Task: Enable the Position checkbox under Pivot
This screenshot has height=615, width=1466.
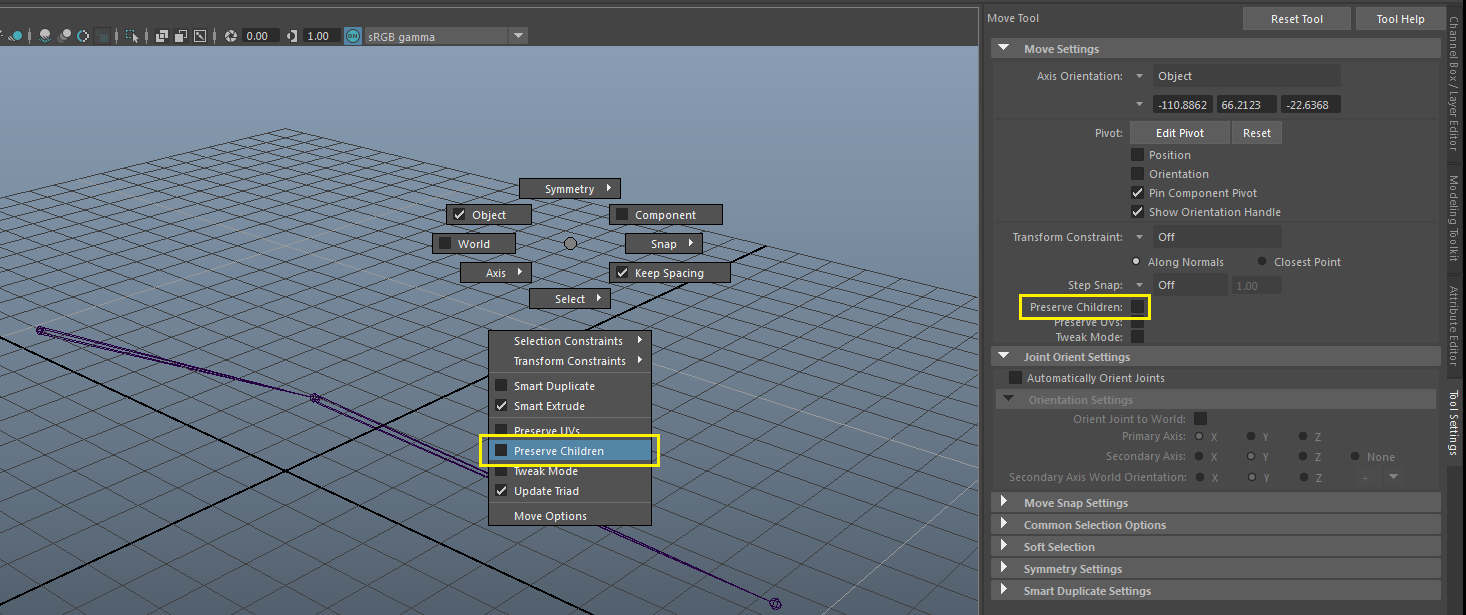Action: [x=1137, y=154]
